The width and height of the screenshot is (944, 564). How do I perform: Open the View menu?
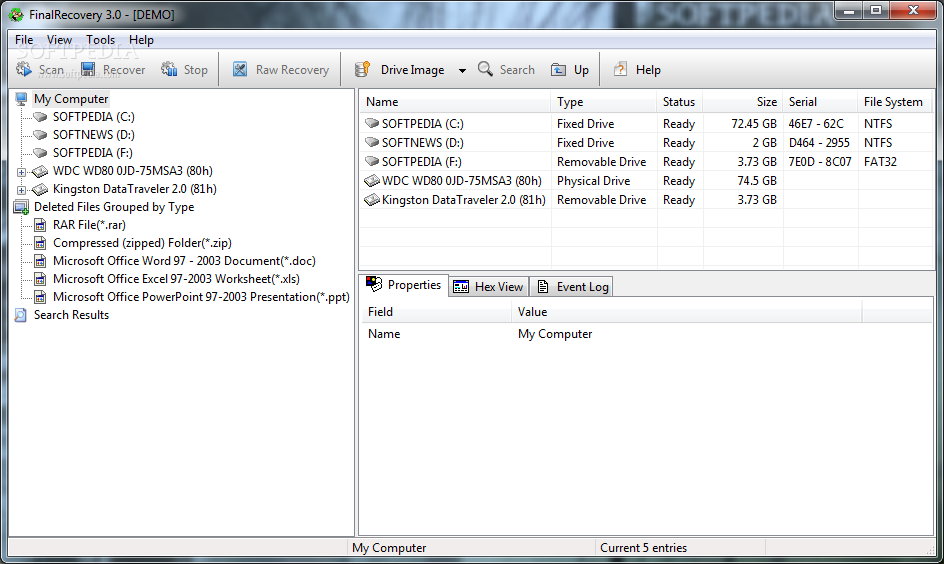point(59,40)
